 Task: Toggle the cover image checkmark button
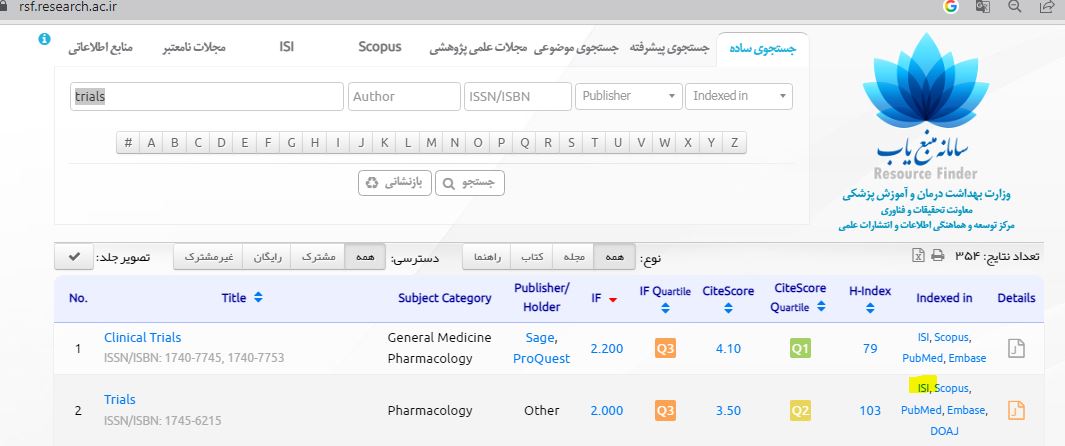tap(75, 257)
